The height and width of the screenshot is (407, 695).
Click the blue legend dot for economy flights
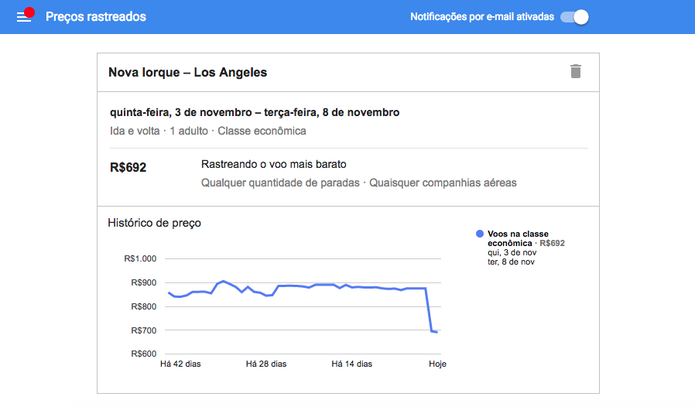pyautogui.click(x=479, y=234)
